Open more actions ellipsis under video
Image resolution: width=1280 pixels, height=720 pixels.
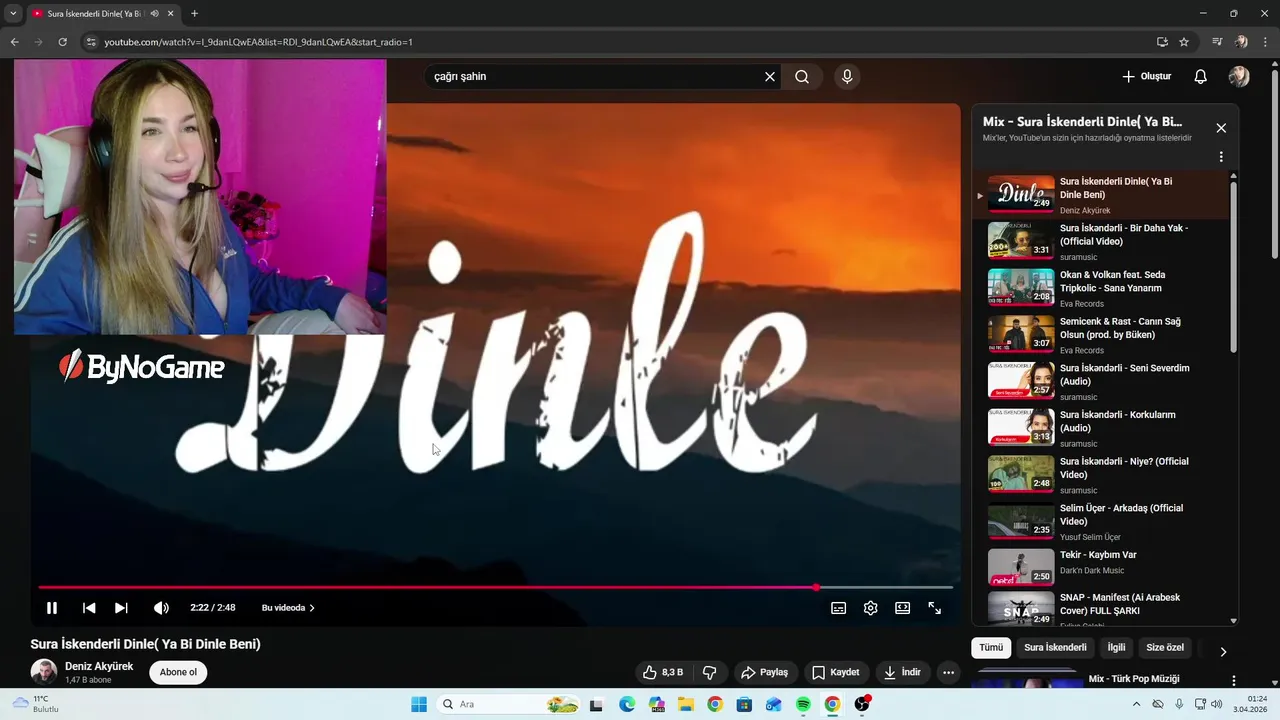point(949,673)
